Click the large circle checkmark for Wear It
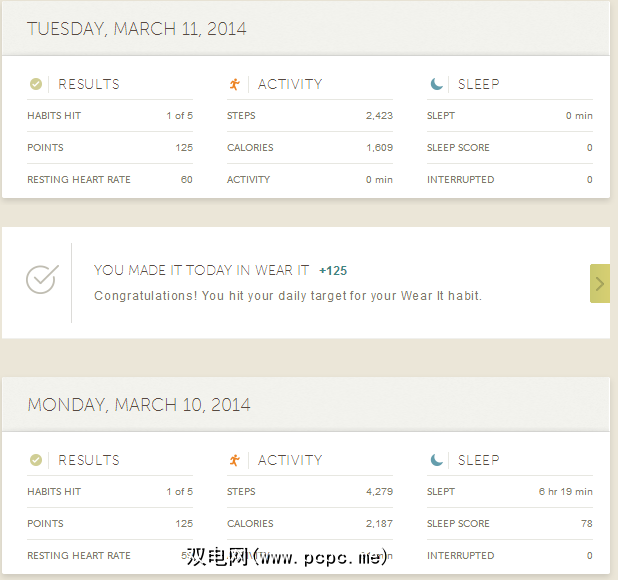The width and height of the screenshot is (618, 580). pos(42,279)
